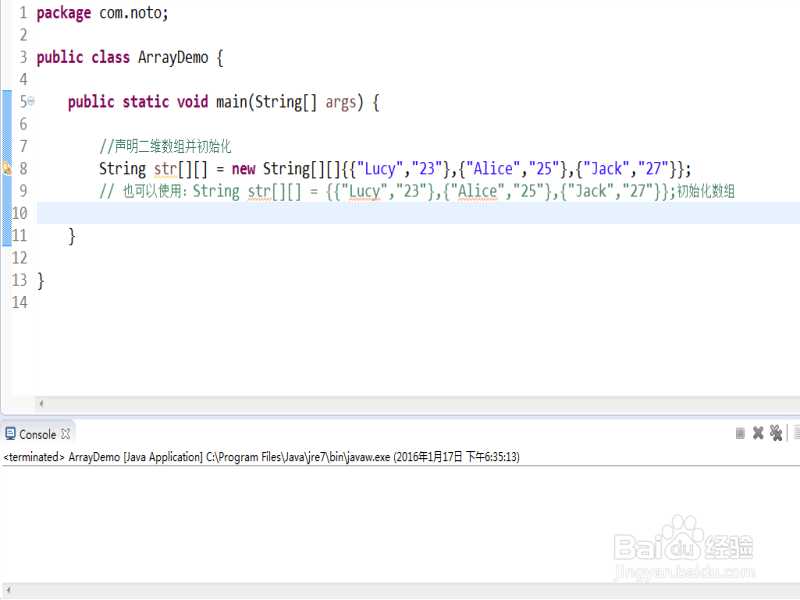The width and height of the screenshot is (800, 600).
Task: Click the main method name on line 5
Action: coord(232,102)
